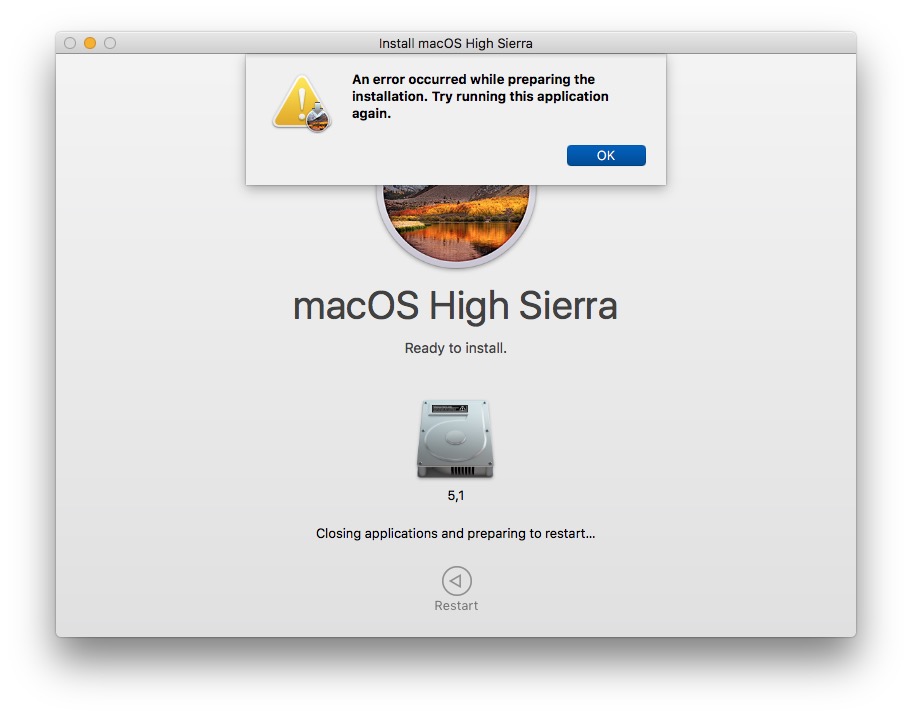Image resolution: width=912 pixels, height=717 pixels.
Task: Click the greyed-out zoom button in the title bar
Action: click(110, 43)
